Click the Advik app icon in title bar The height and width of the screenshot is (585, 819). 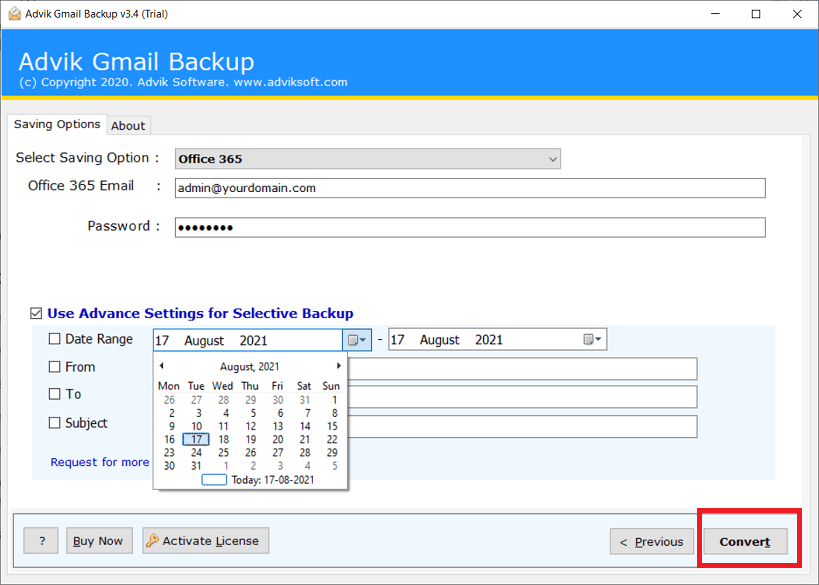point(15,14)
